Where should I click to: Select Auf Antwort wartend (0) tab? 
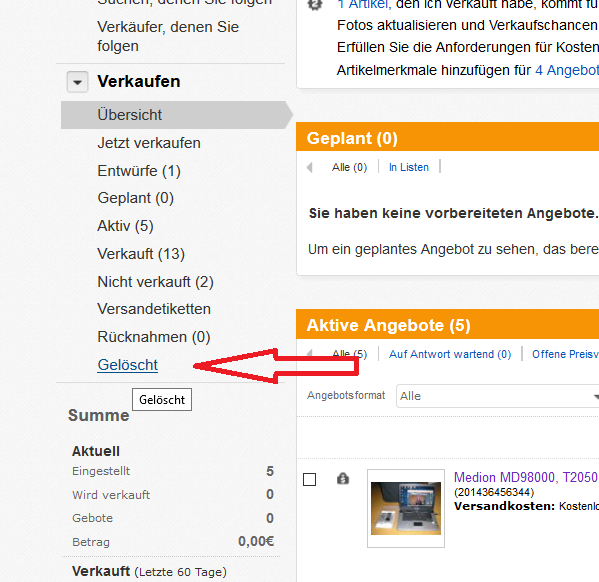coord(450,354)
